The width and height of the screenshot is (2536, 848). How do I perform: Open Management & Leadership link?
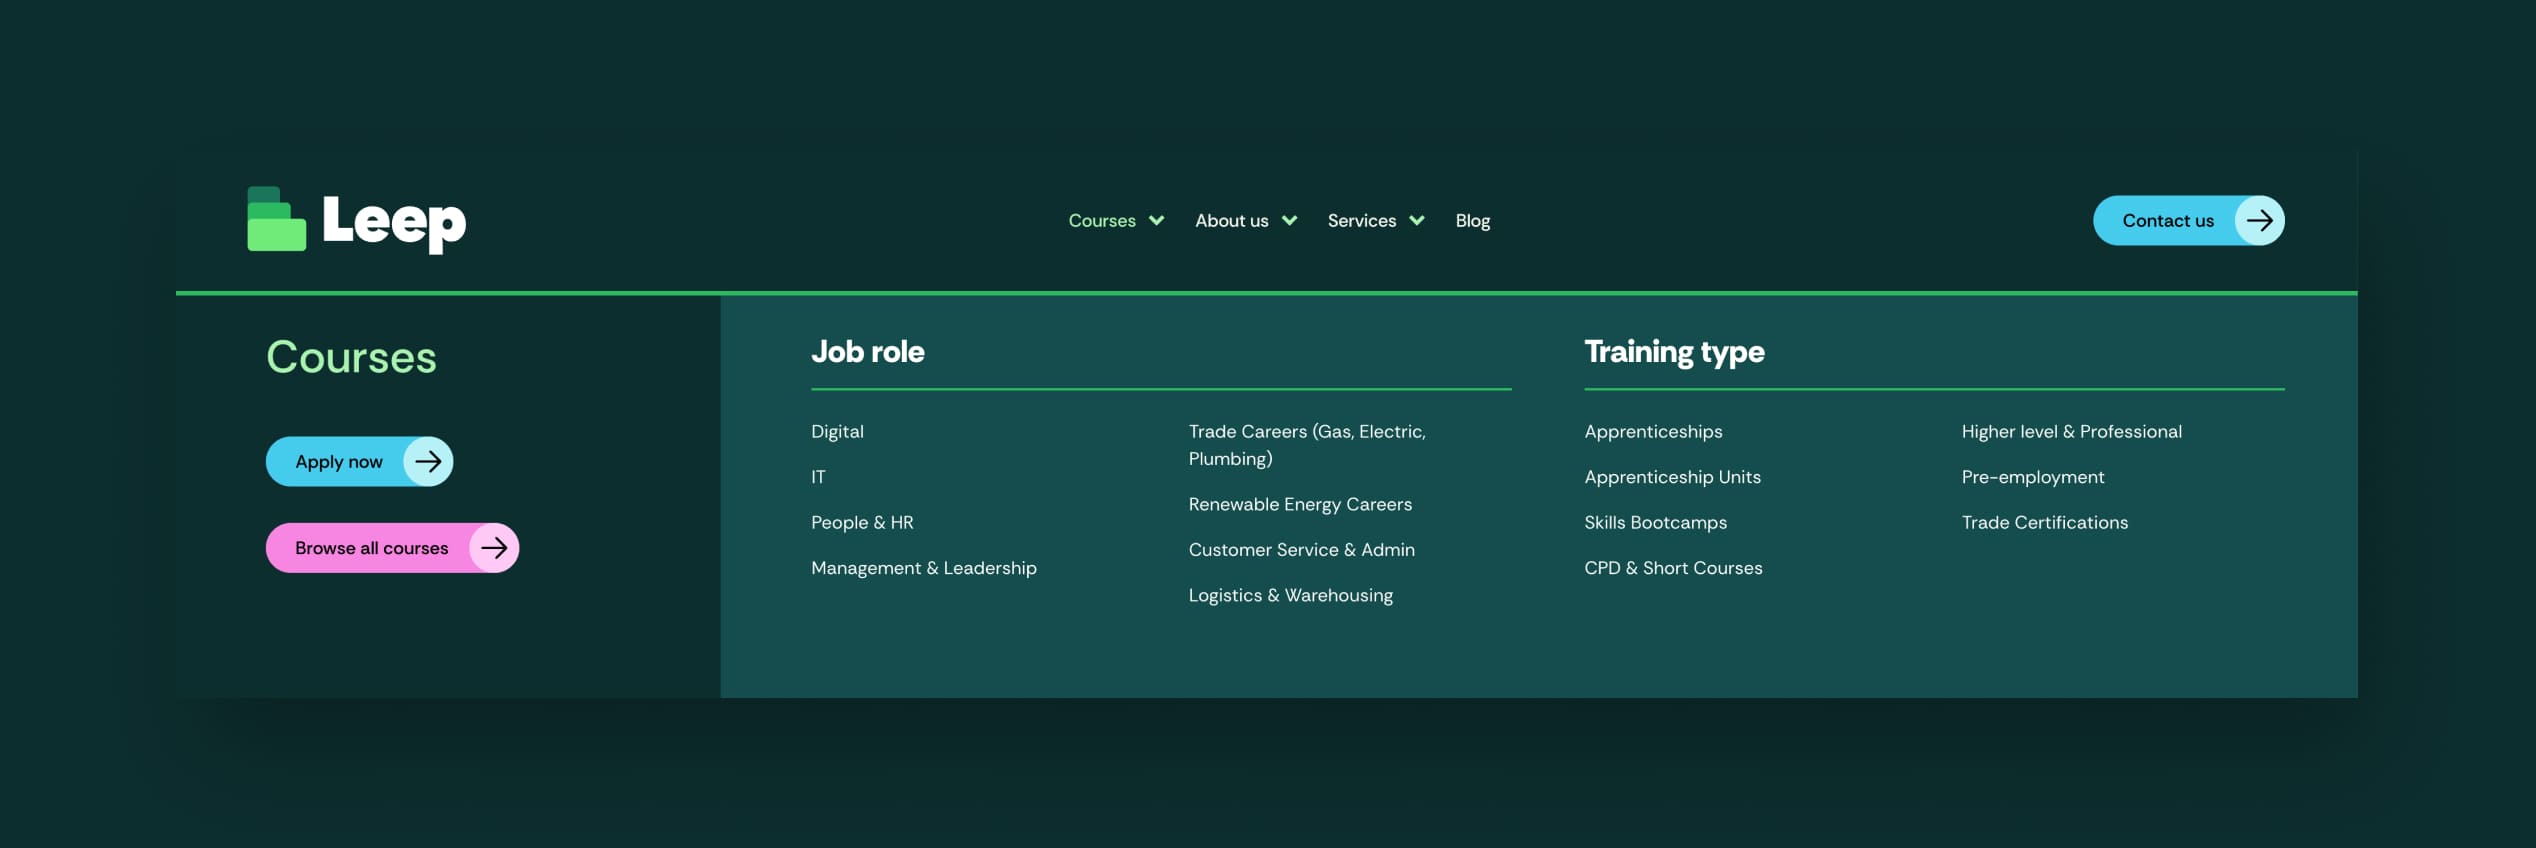point(923,568)
